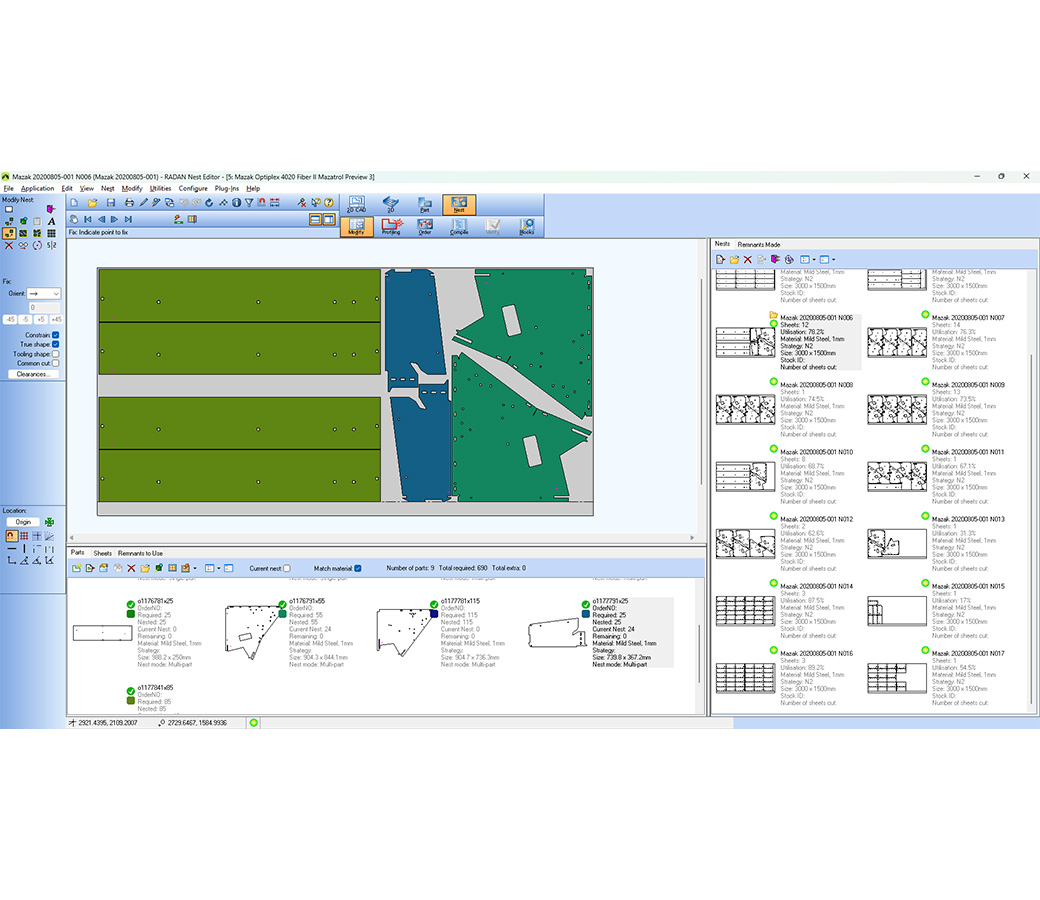1040x900 pixels.
Task: Tick the Current nest checkbox
Action: 287,568
